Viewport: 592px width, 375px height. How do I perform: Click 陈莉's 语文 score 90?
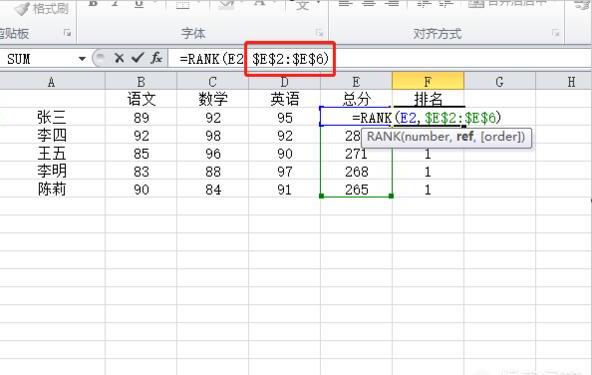(141, 189)
